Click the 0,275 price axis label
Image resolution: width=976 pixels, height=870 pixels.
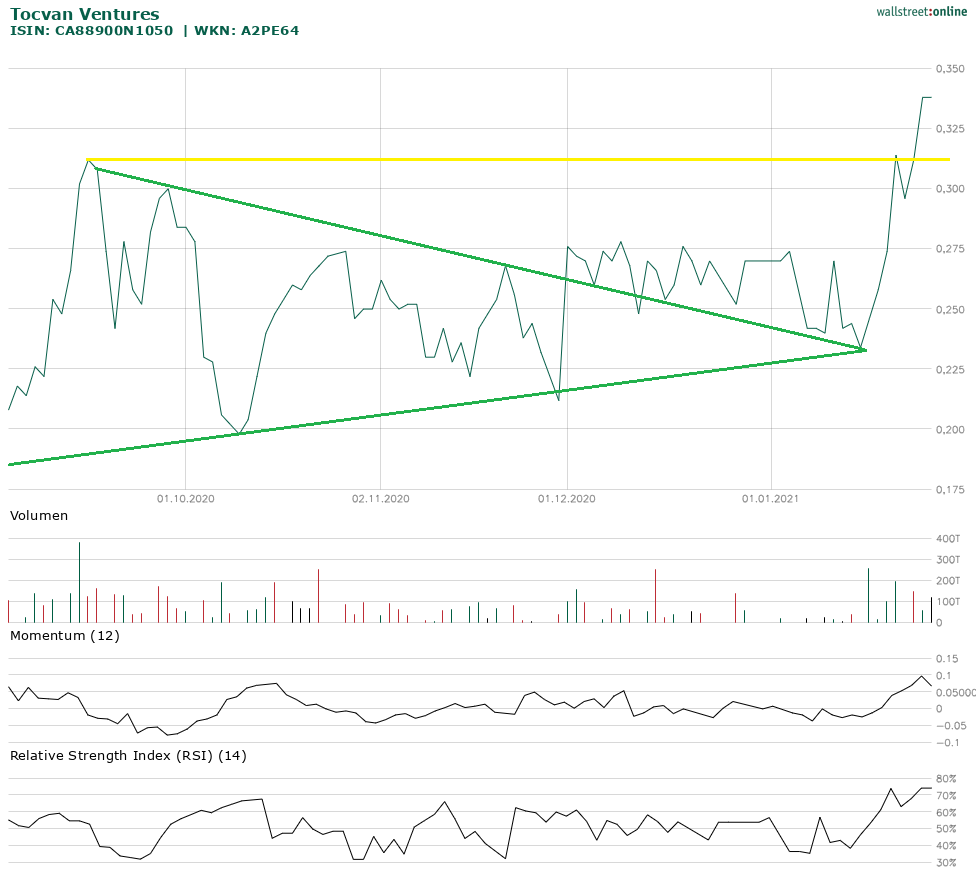point(950,249)
